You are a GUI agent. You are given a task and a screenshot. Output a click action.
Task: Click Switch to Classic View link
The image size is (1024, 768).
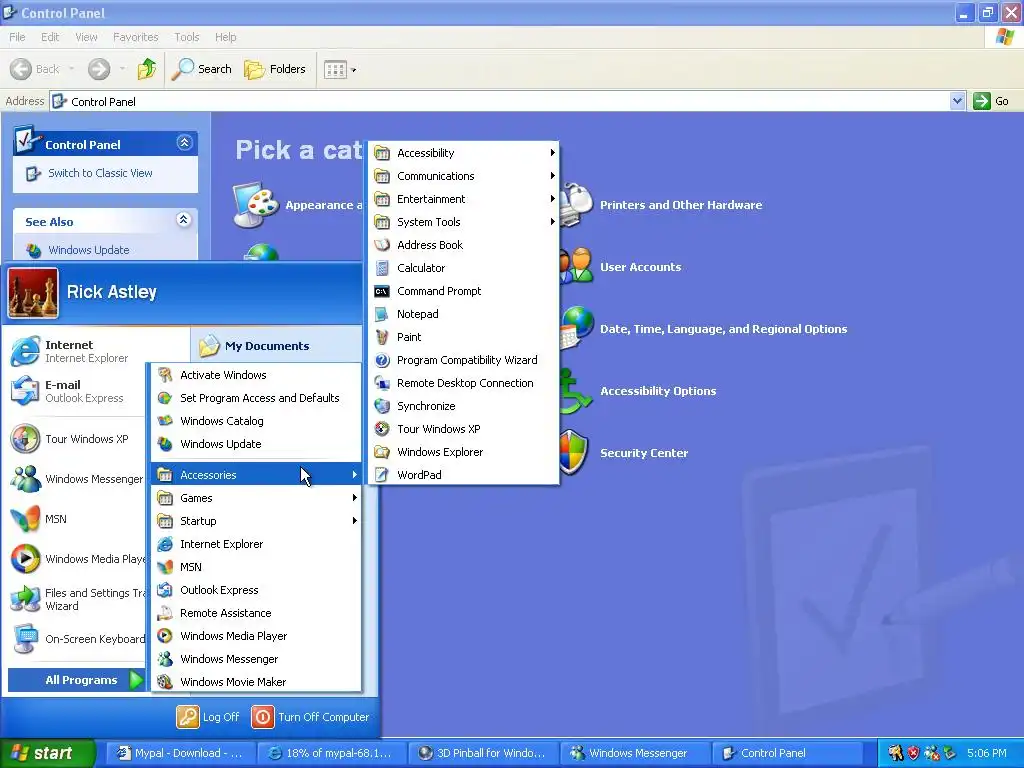(100, 173)
